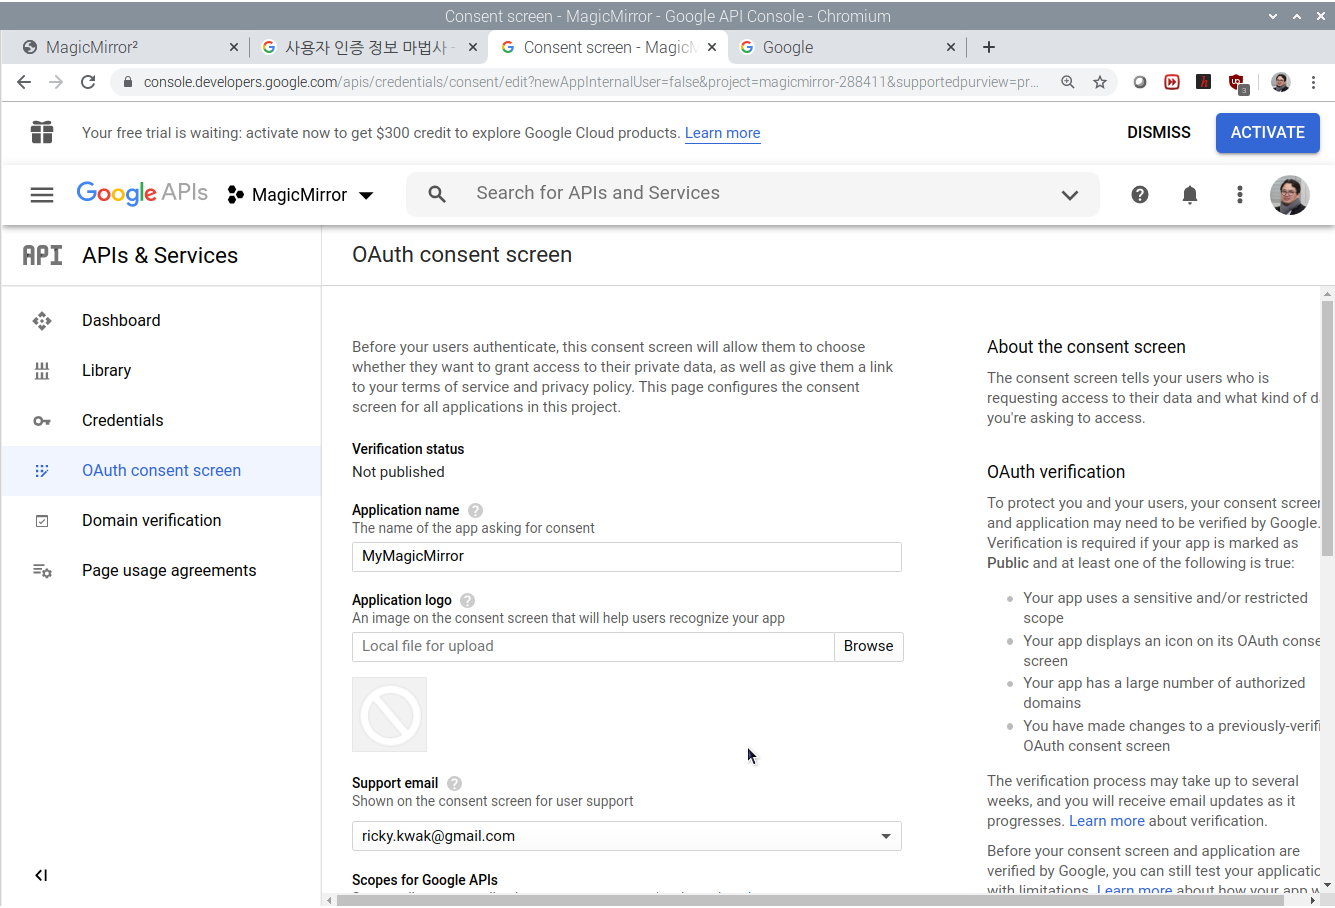
Task: Click the 'OAuth verification' heading
Action: [1056, 472]
